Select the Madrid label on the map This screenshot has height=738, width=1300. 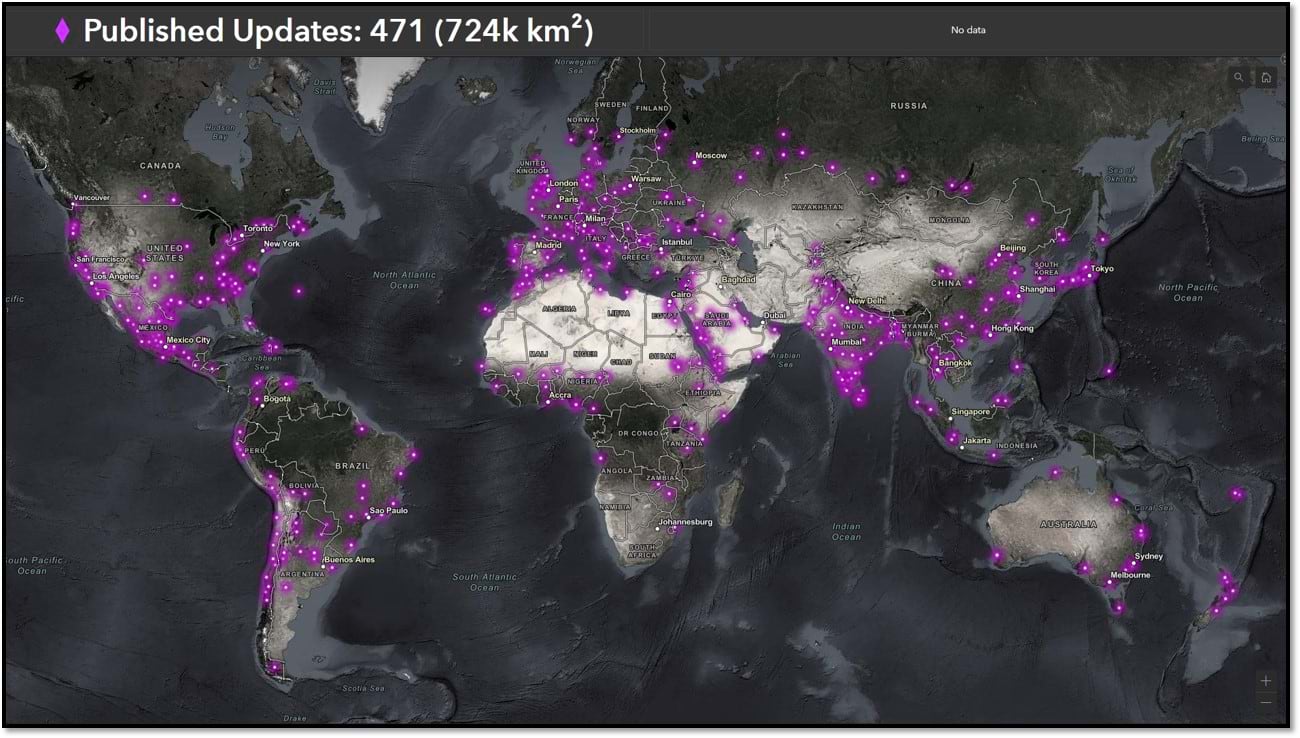[x=549, y=245]
